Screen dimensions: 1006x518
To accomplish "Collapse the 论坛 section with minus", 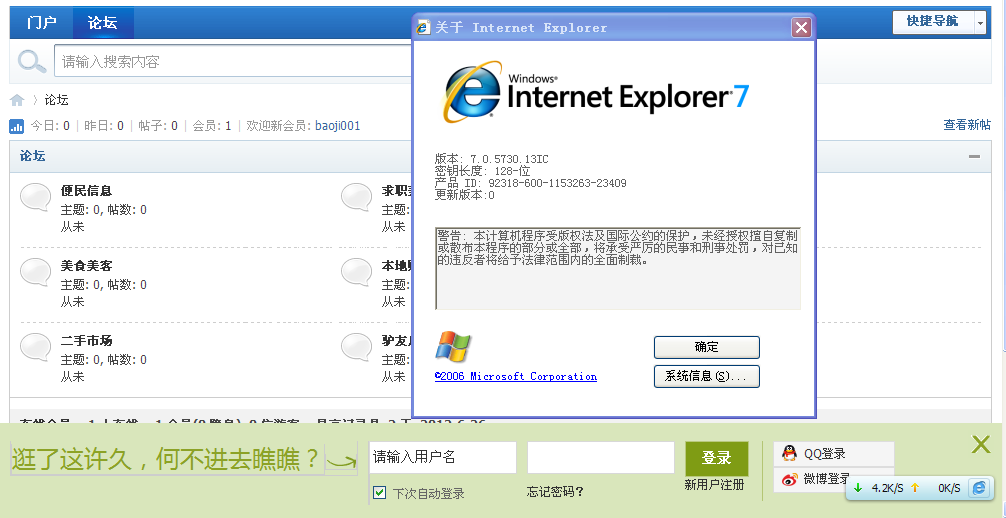I will [x=974, y=156].
